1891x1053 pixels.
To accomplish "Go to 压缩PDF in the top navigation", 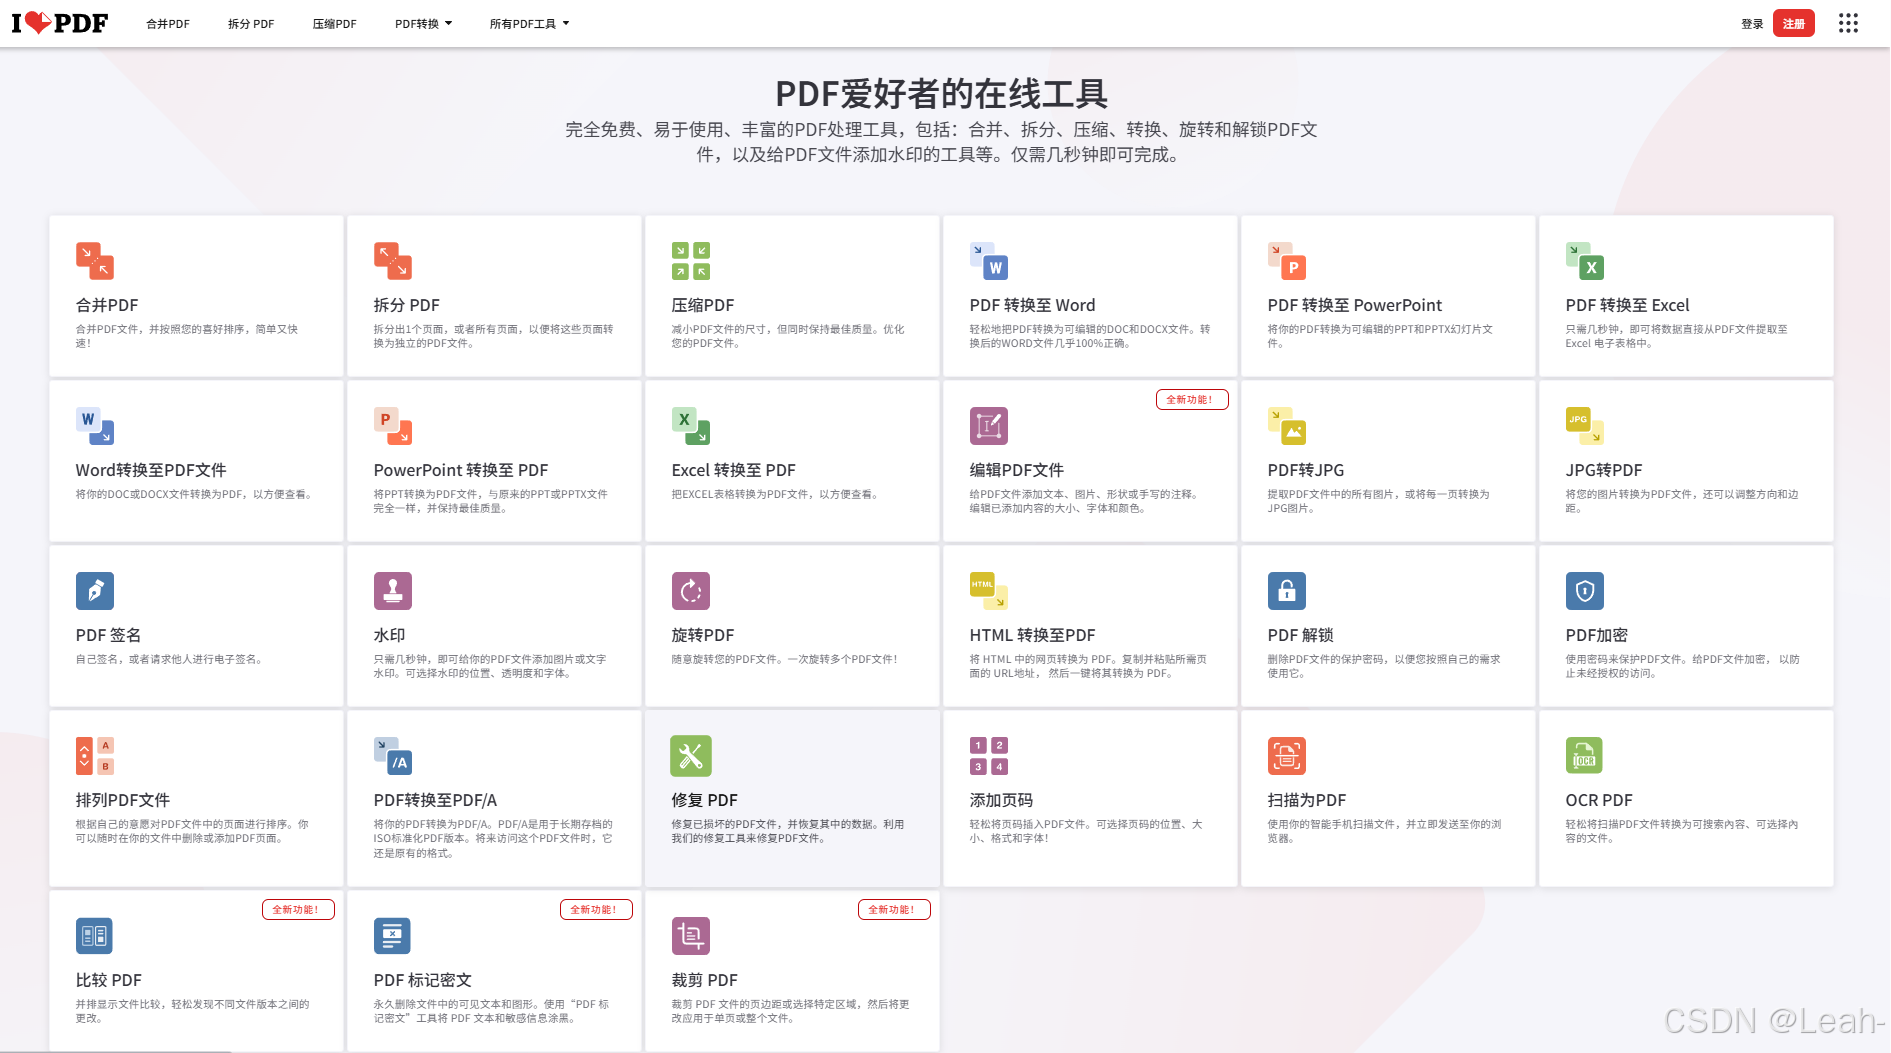I will pos(334,24).
